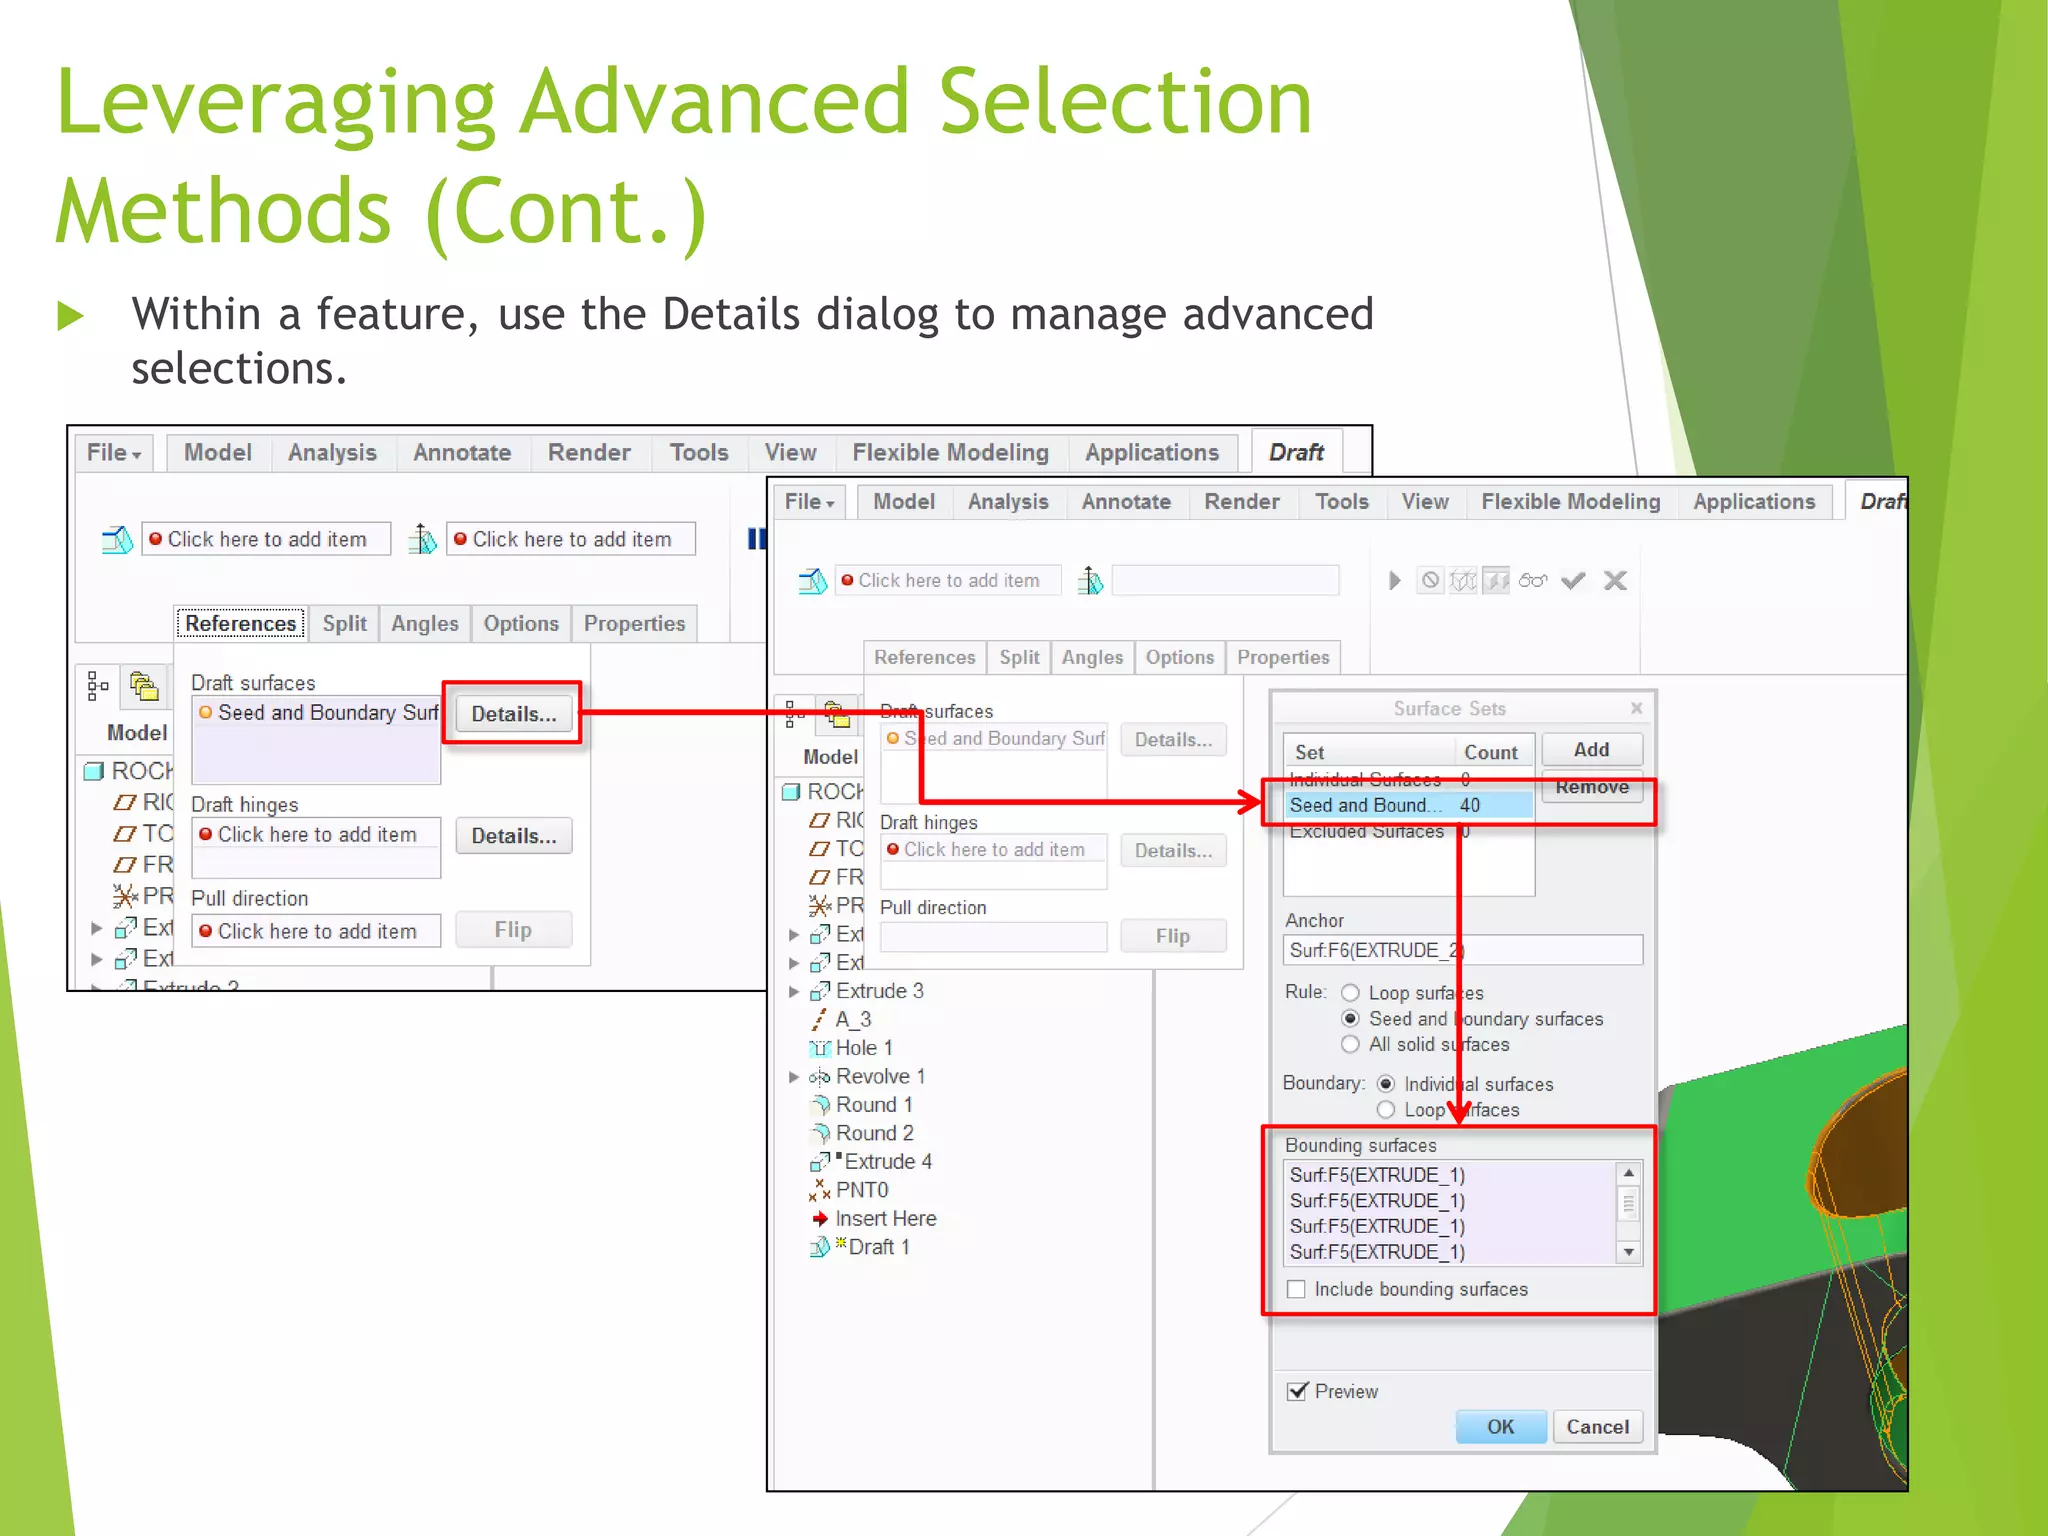2048x1536 pixels.
Task: Click Pull direction collector in left window
Action: [316, 931]
